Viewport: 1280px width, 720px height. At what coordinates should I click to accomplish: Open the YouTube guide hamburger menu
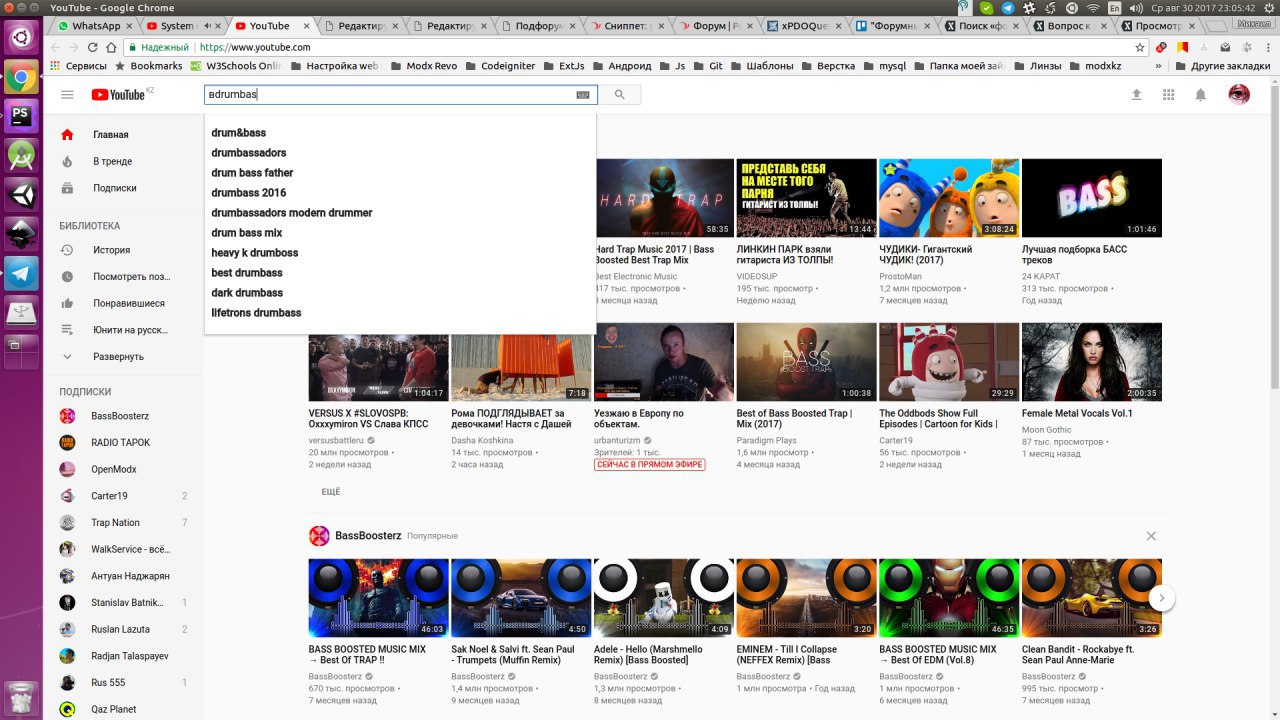coord(67,95)
